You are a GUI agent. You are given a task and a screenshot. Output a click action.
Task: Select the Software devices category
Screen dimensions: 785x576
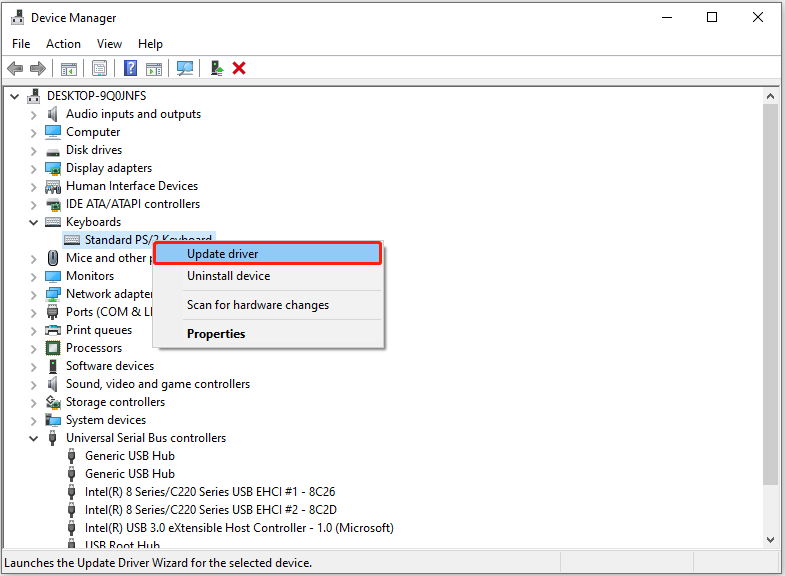click(110, 366)
